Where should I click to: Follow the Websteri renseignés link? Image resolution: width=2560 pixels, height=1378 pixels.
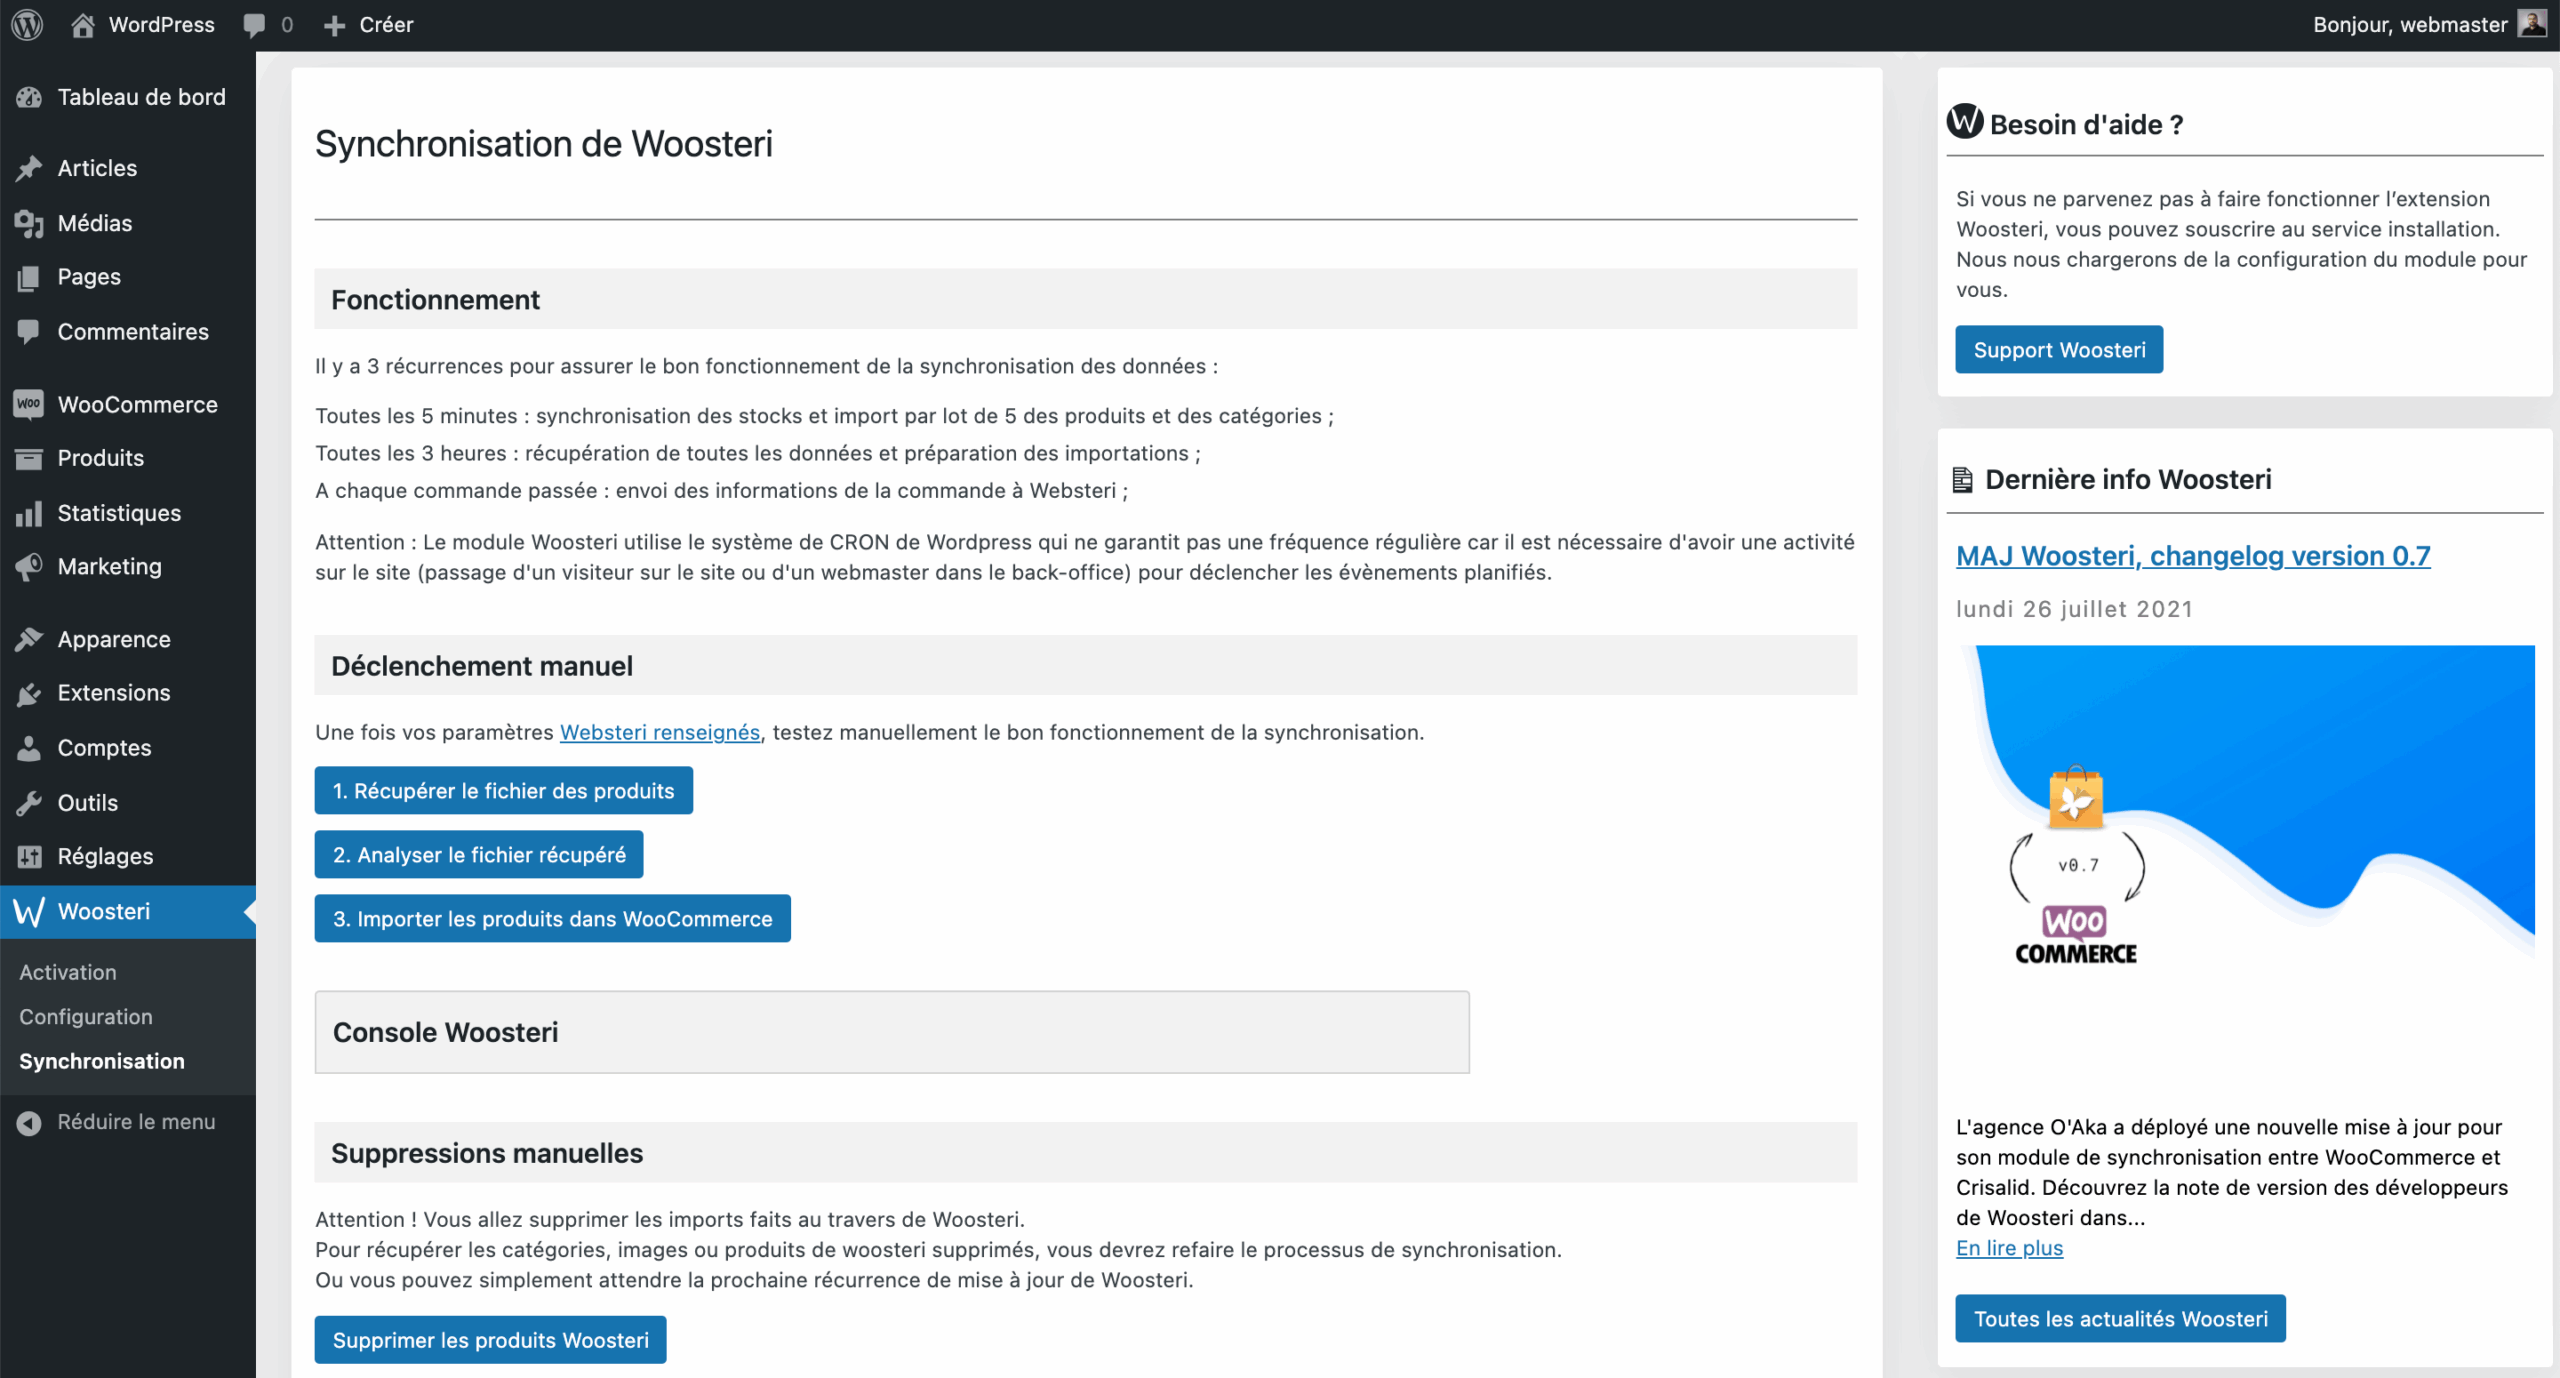(x=659, y=732)
